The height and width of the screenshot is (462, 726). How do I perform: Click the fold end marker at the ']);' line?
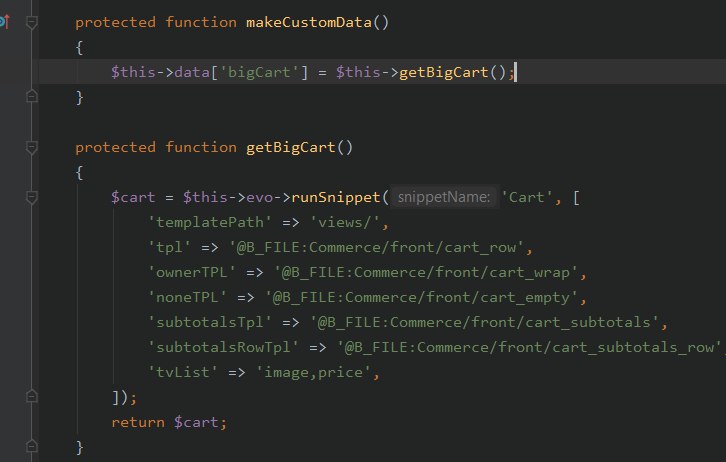(31, 397)
